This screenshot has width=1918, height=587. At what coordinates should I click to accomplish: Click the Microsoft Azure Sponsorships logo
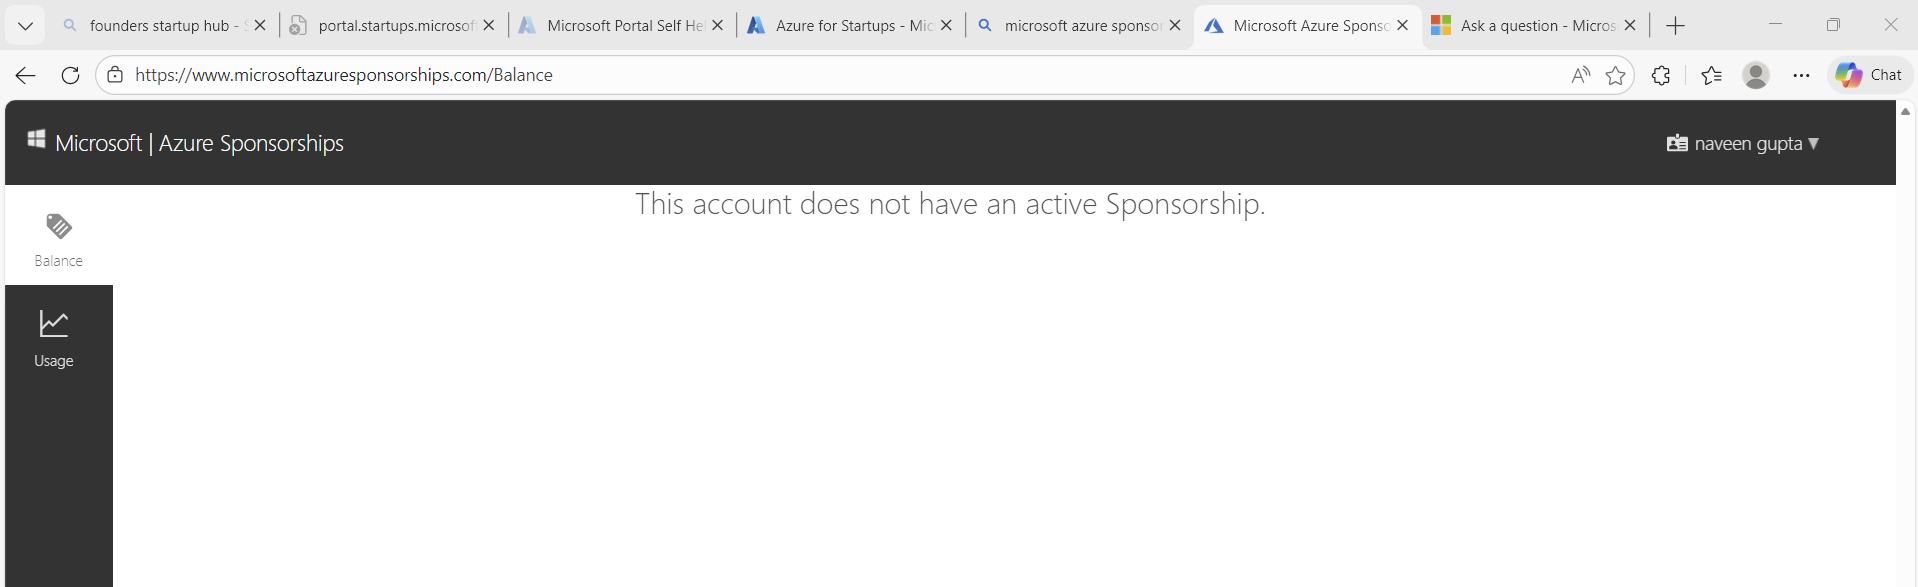185,143
